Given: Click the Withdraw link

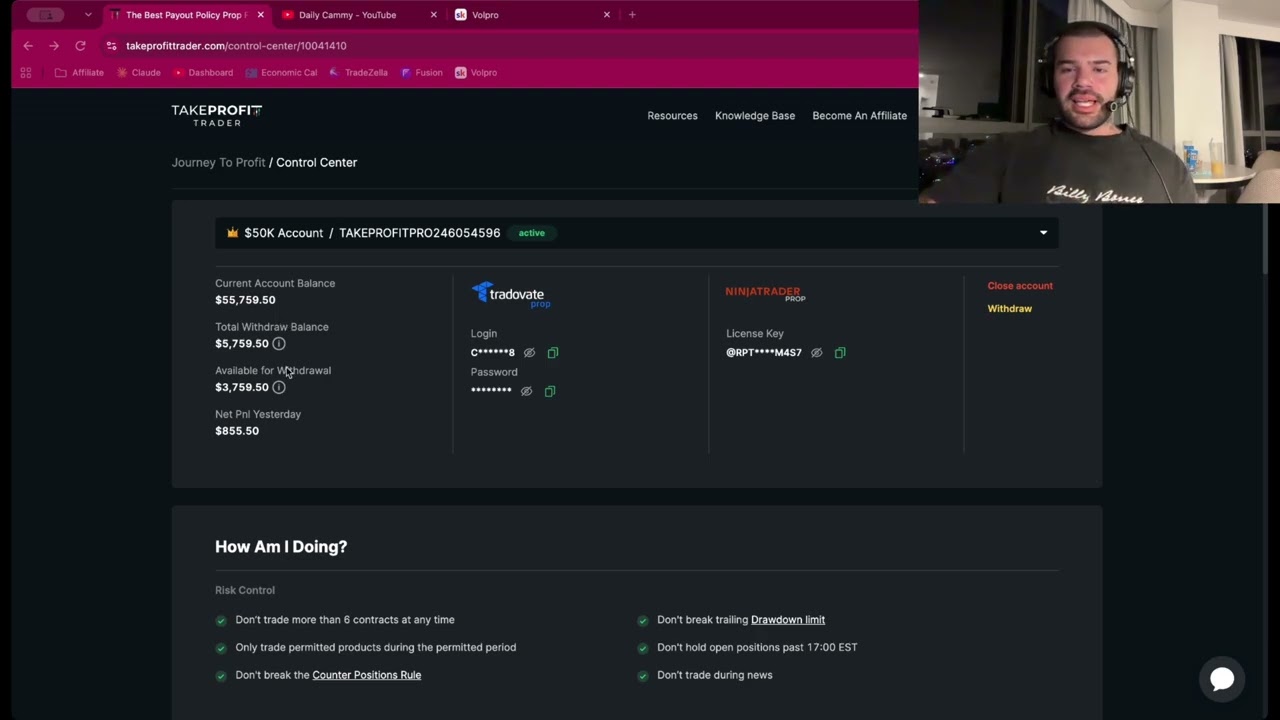Looking at the screenshot, I should click(x=1010, y=309).
